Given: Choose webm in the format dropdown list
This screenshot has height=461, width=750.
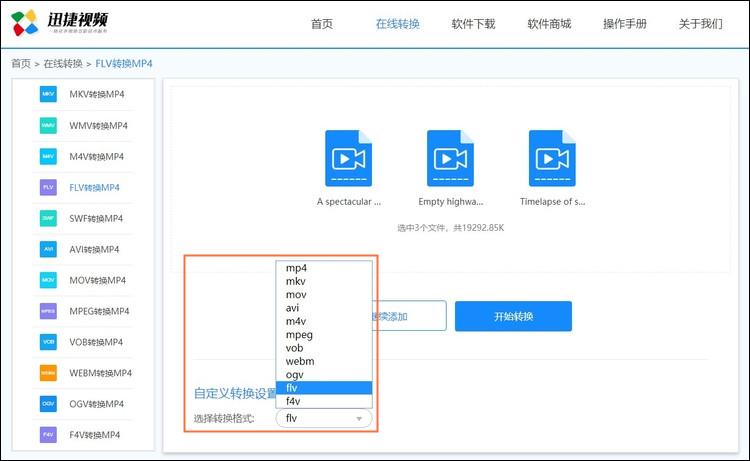Looking at the screenshot, I should (300, 361).
